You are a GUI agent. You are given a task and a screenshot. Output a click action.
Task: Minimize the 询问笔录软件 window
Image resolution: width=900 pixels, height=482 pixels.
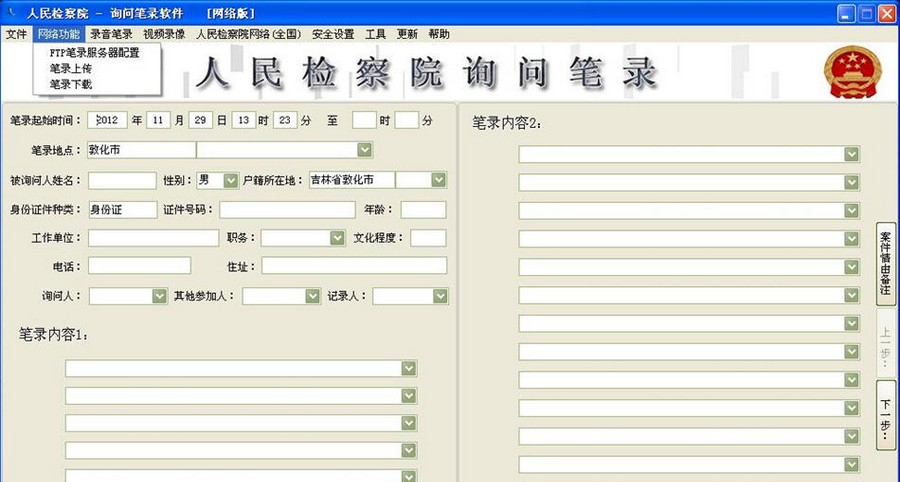coord(847,13)
